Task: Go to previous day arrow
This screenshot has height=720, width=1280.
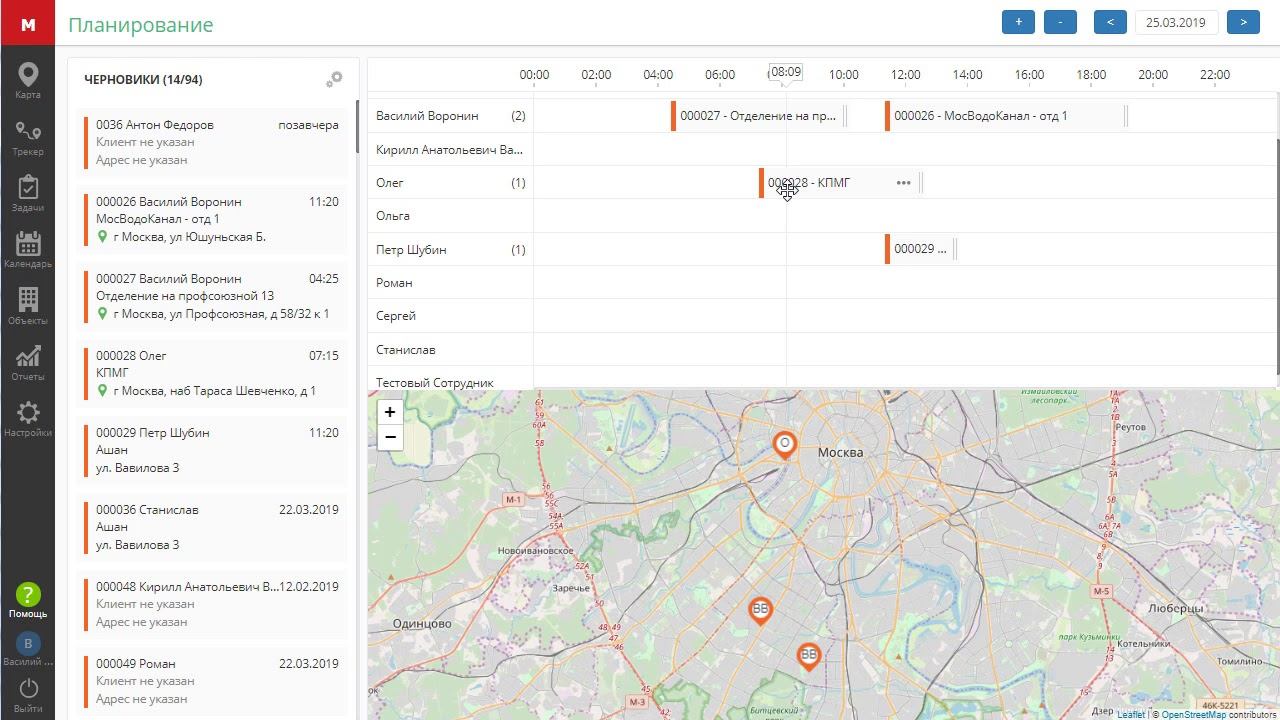Action: (1110, 22)
